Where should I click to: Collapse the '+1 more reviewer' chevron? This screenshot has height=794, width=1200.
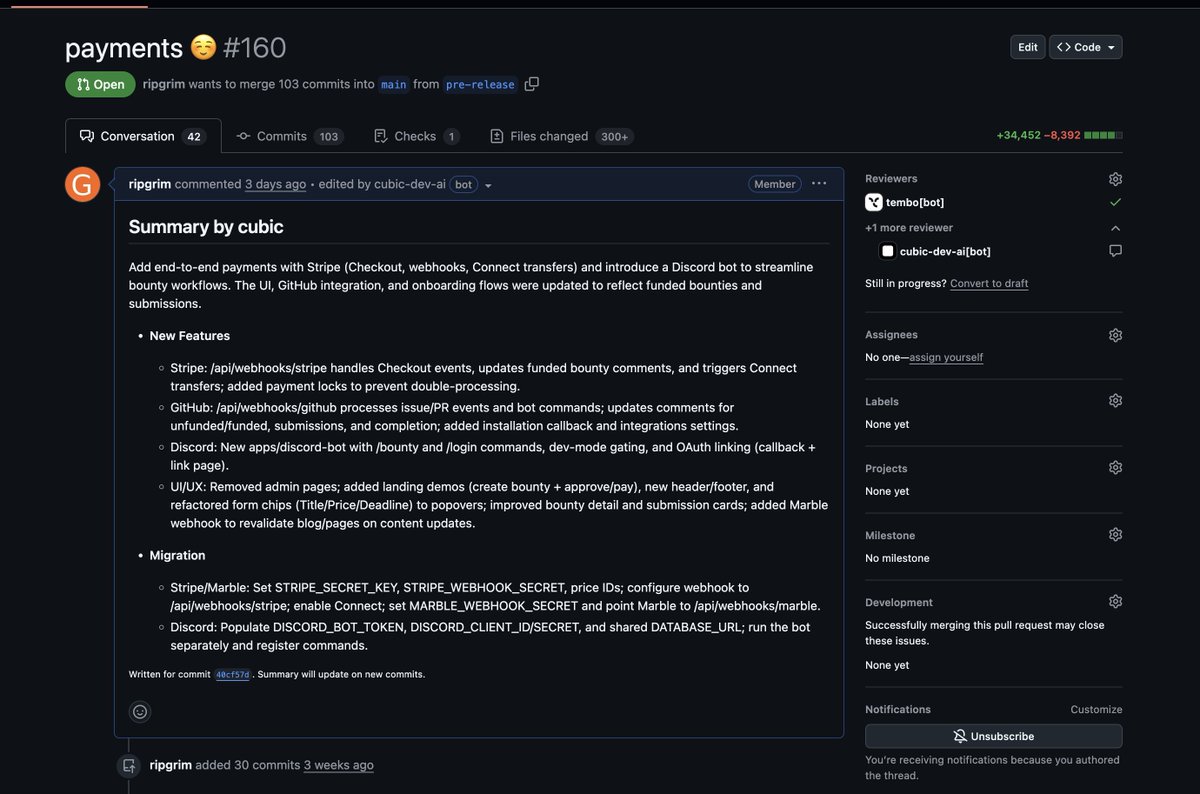1115,228
